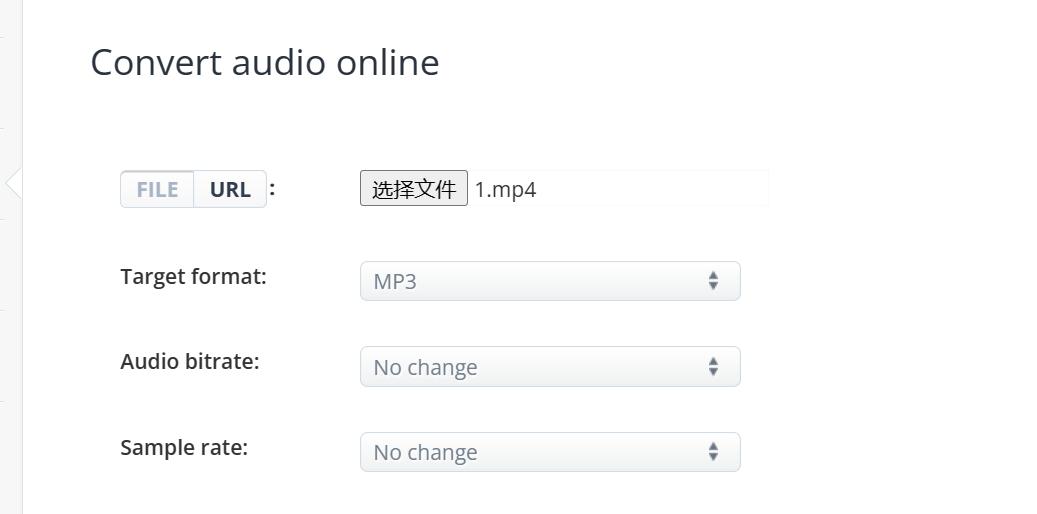The width and height of the screenshot is (1037, 514).
Task: Expand the Audio bitrate dropdown
Action: pyautogui.click(x=550, y=367)
